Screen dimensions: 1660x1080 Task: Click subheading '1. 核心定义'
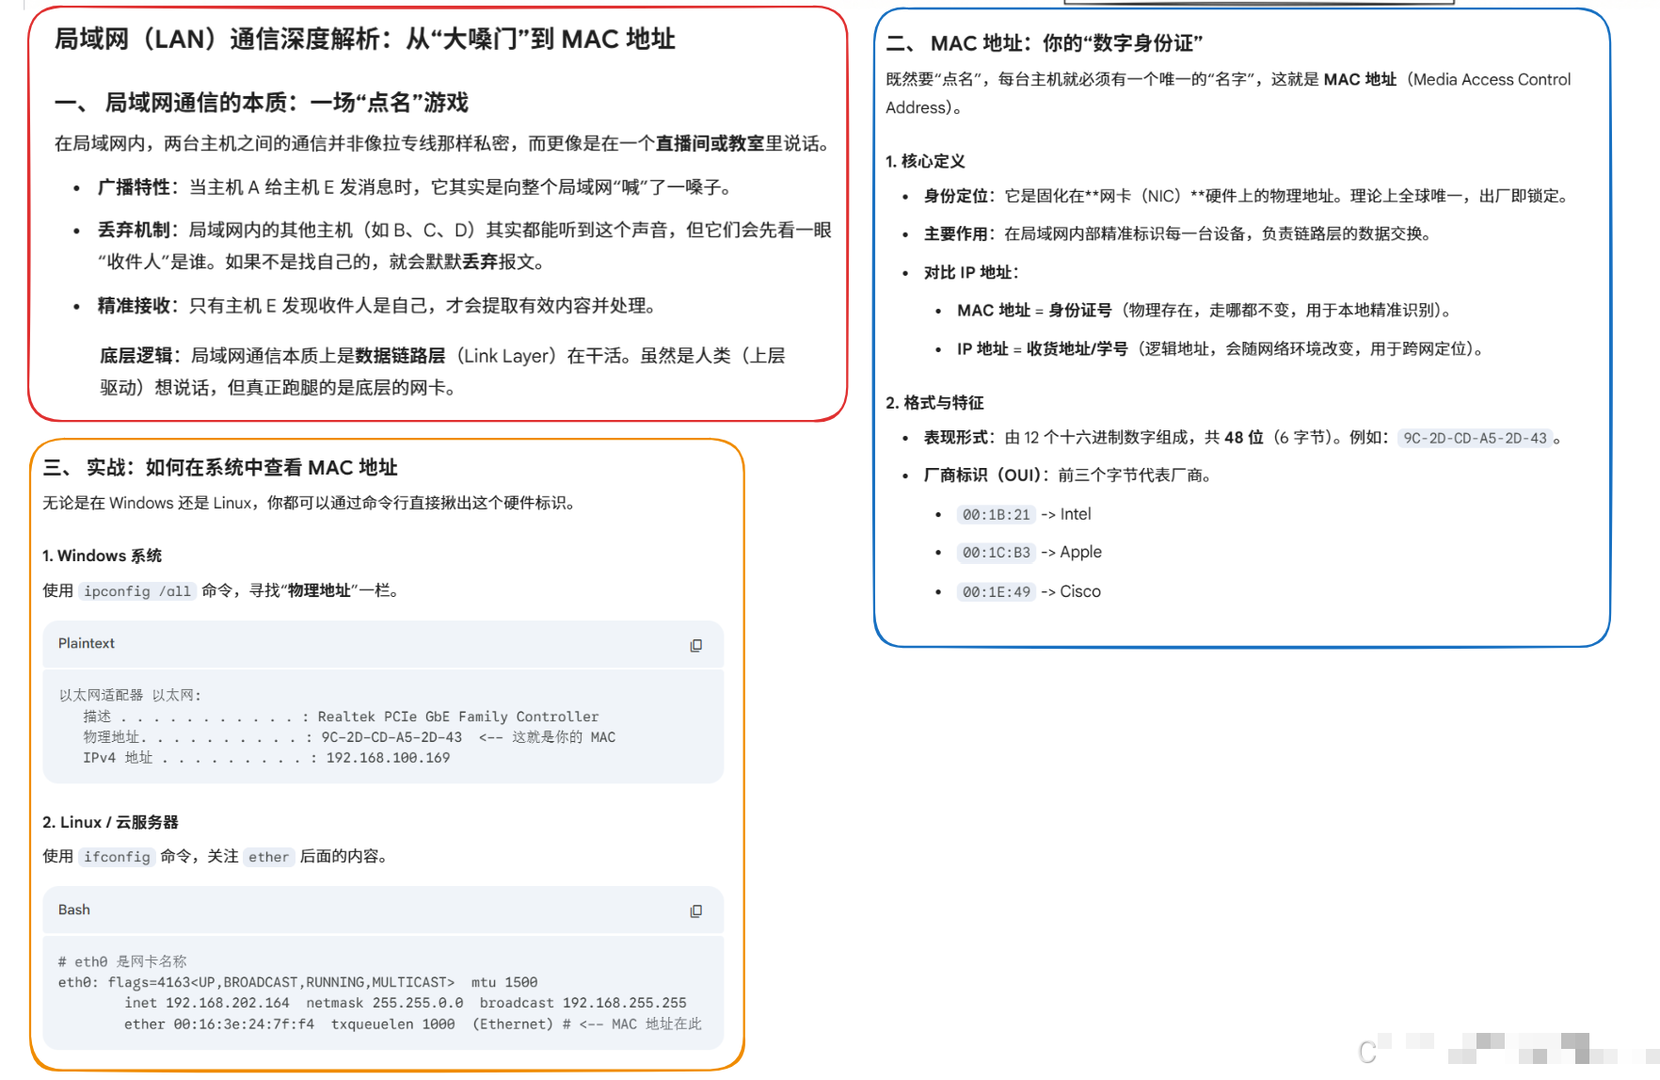pos(925,161)
